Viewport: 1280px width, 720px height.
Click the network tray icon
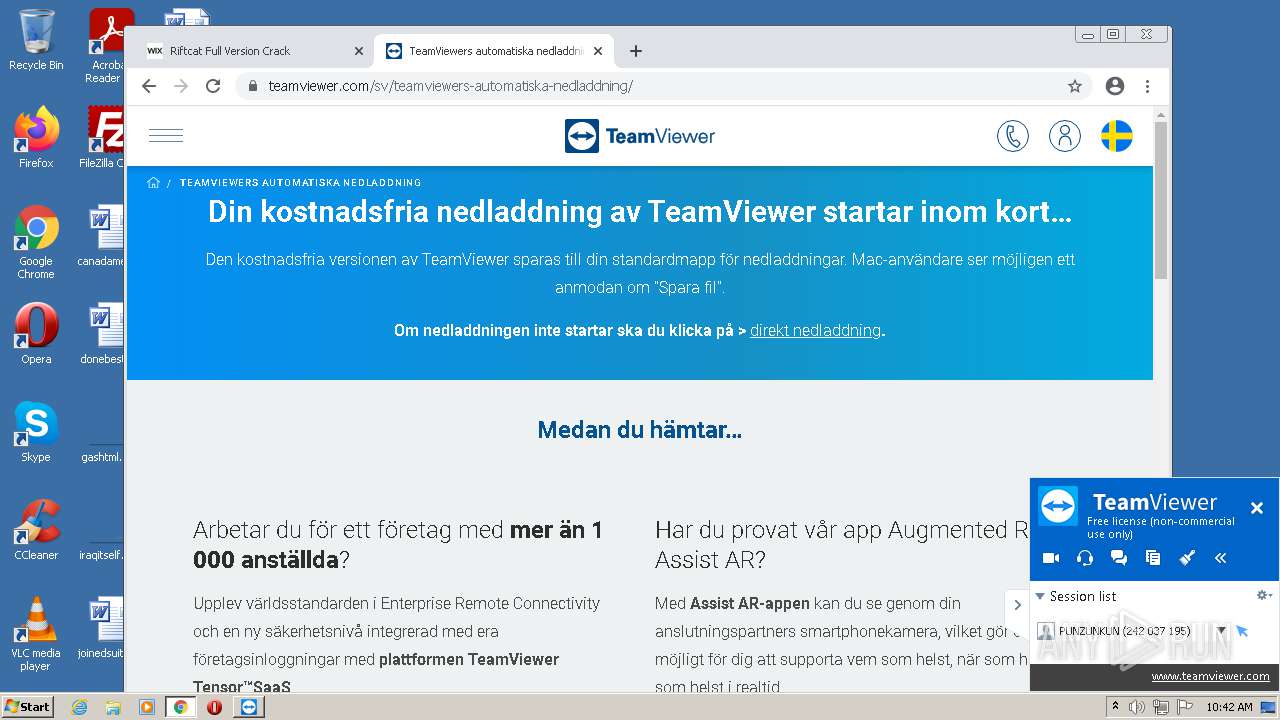(x=1161, y=707)
